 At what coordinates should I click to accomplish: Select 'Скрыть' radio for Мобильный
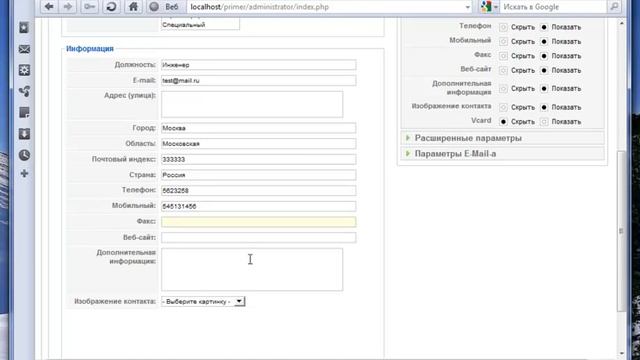503,42
